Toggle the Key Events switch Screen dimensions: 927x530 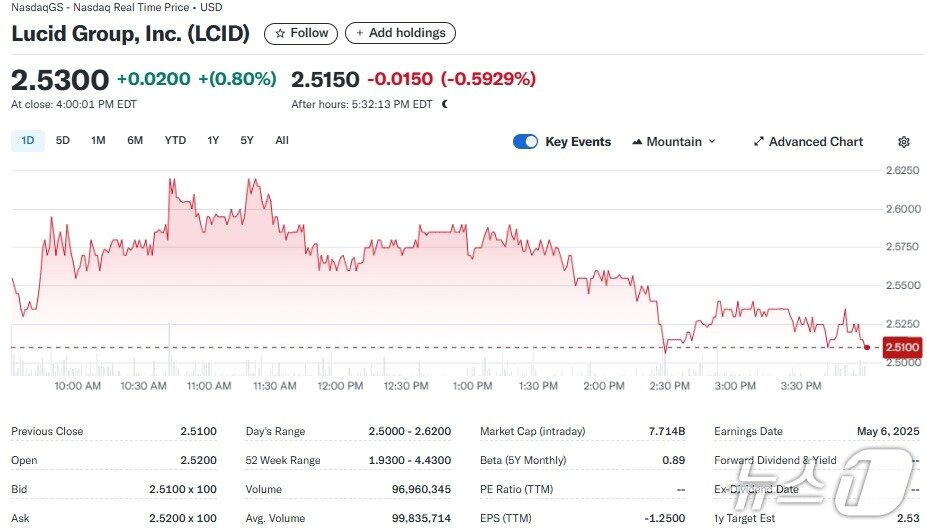[x=525, y=142]
